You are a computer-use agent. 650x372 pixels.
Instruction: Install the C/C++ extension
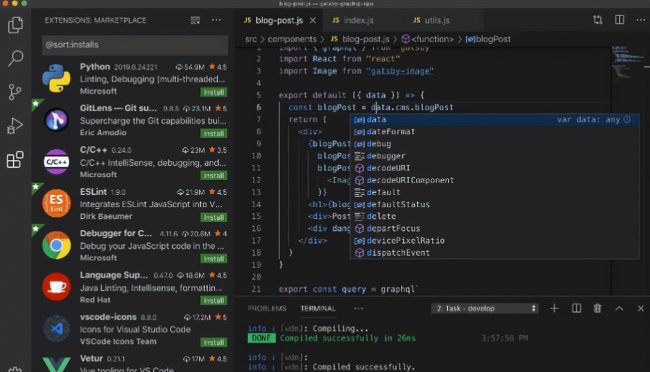click(214, 175)
